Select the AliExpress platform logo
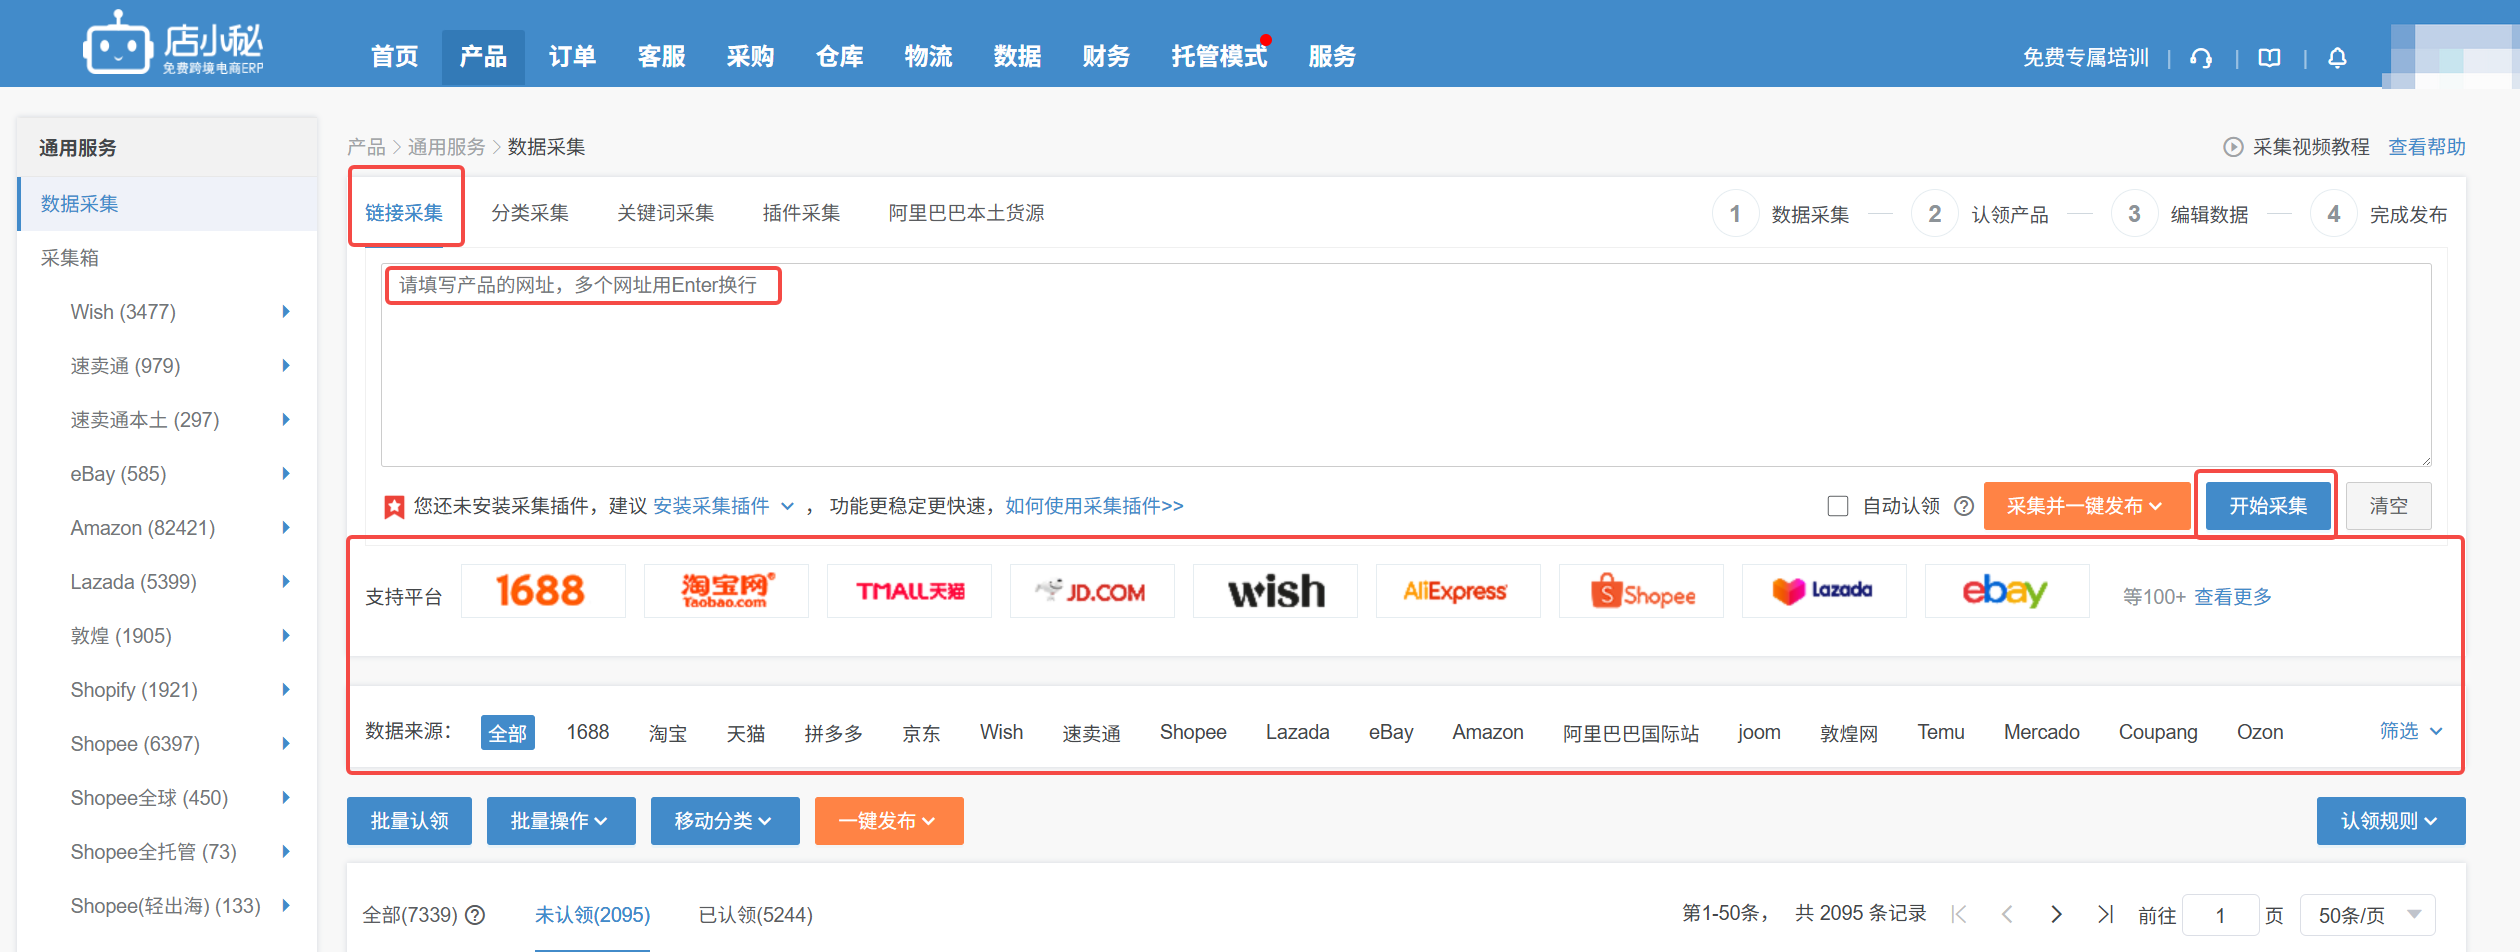Image resolution: width=2520 pixels, height=952 pixels. [x=1458, y=591]
